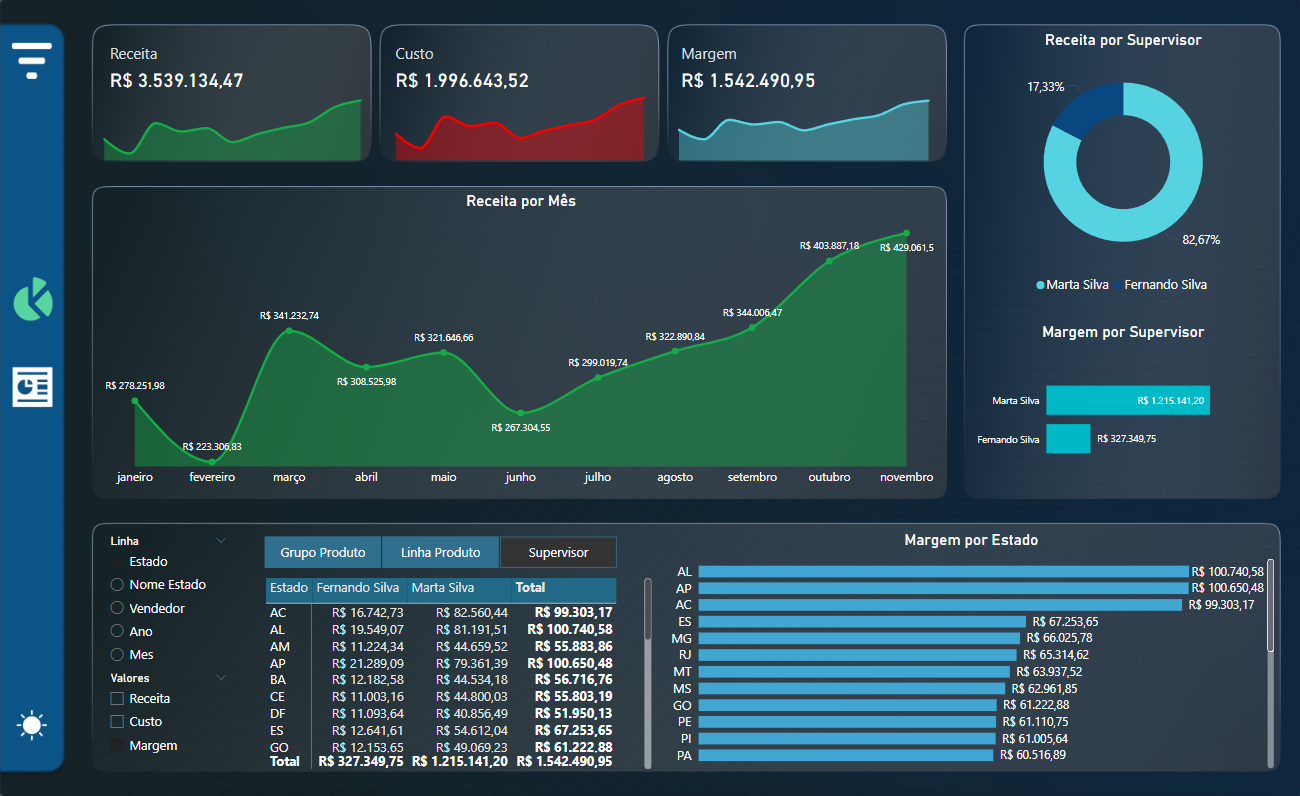The width and height of the screenshot is (1300, 796).
Task: Sort by Marta Silva column header
Action: [x=443, y=588]
